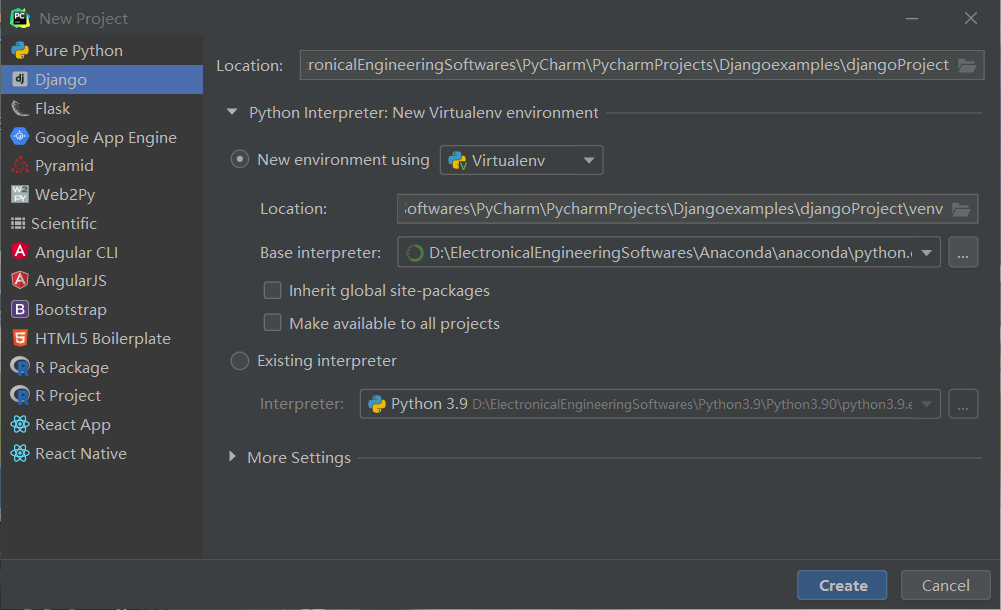
Task: Choose Bootstrap project type
Action: point(102,309)
